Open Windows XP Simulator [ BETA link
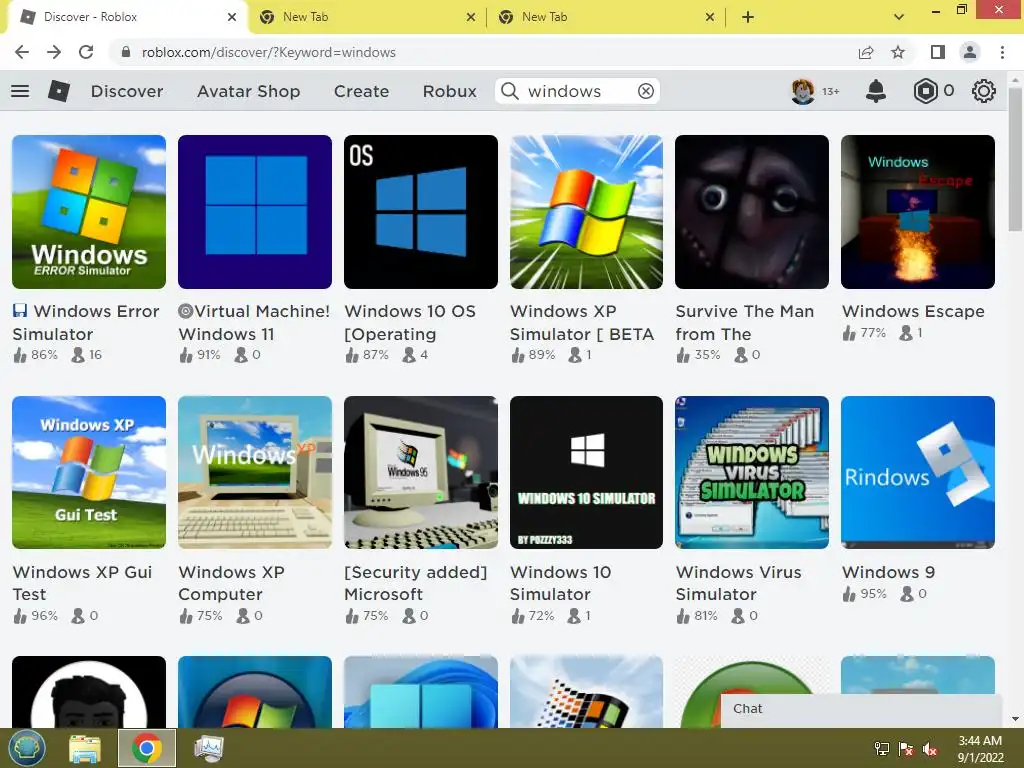Screen dimensions: 1024x768 point(582,323)
